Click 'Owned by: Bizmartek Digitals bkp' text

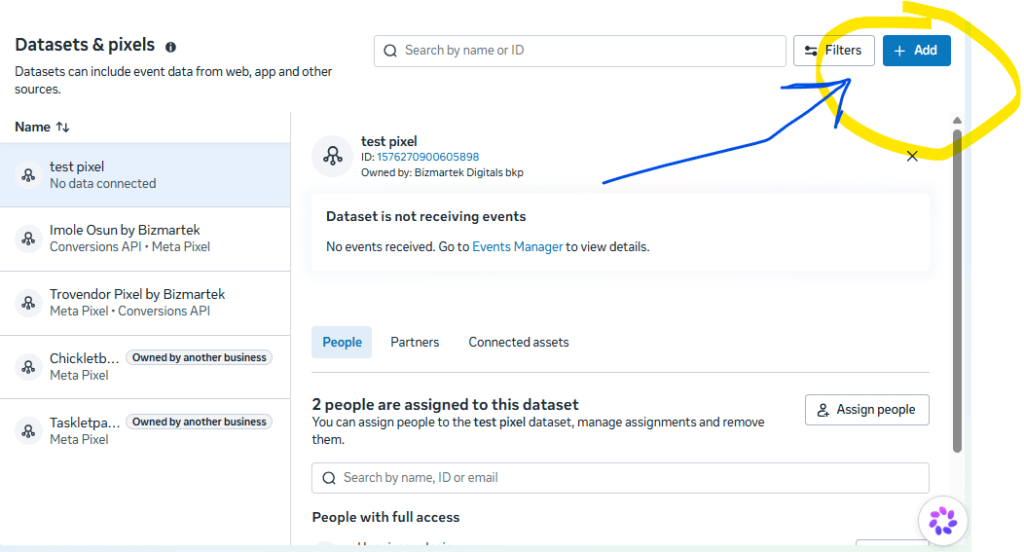coord(442,172)
